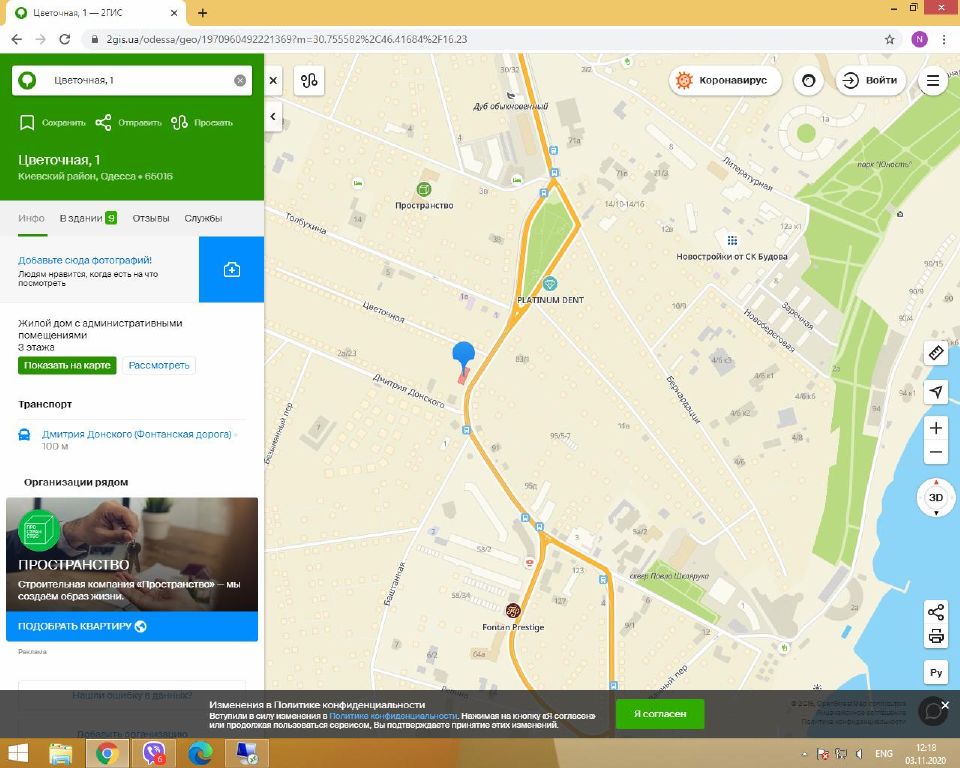This screenshot has height=768, width=960.
Task: Reload the page with the refresh icon
Action: coord(64,39)
